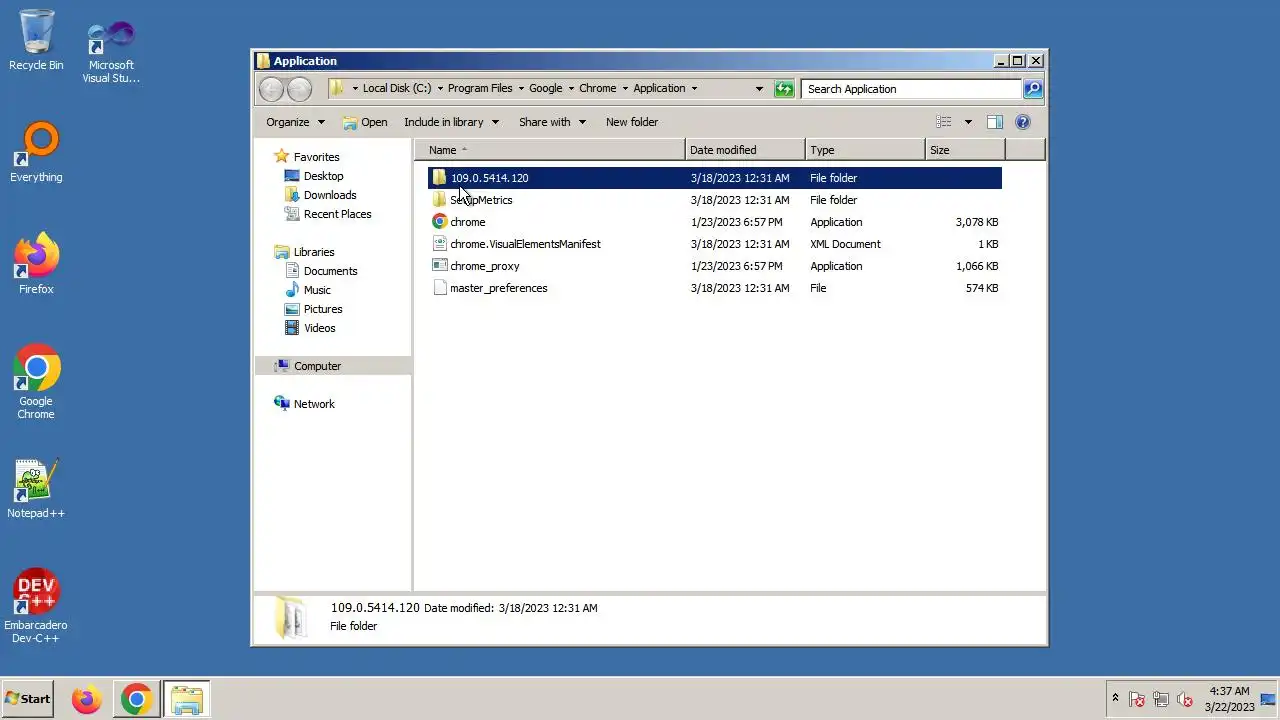
Task: Open Include in library dropdown
Action: tap(452, 122)
